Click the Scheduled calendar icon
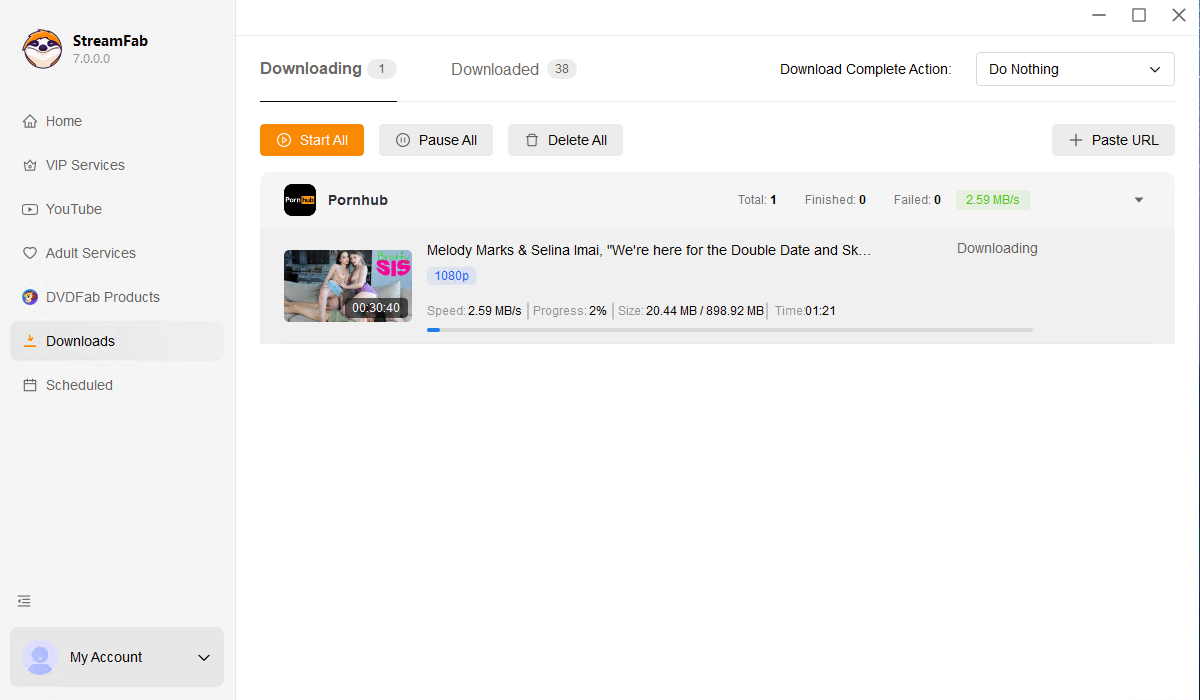Viewport: 1200px width, 700px height. click(x=30, y=385)
